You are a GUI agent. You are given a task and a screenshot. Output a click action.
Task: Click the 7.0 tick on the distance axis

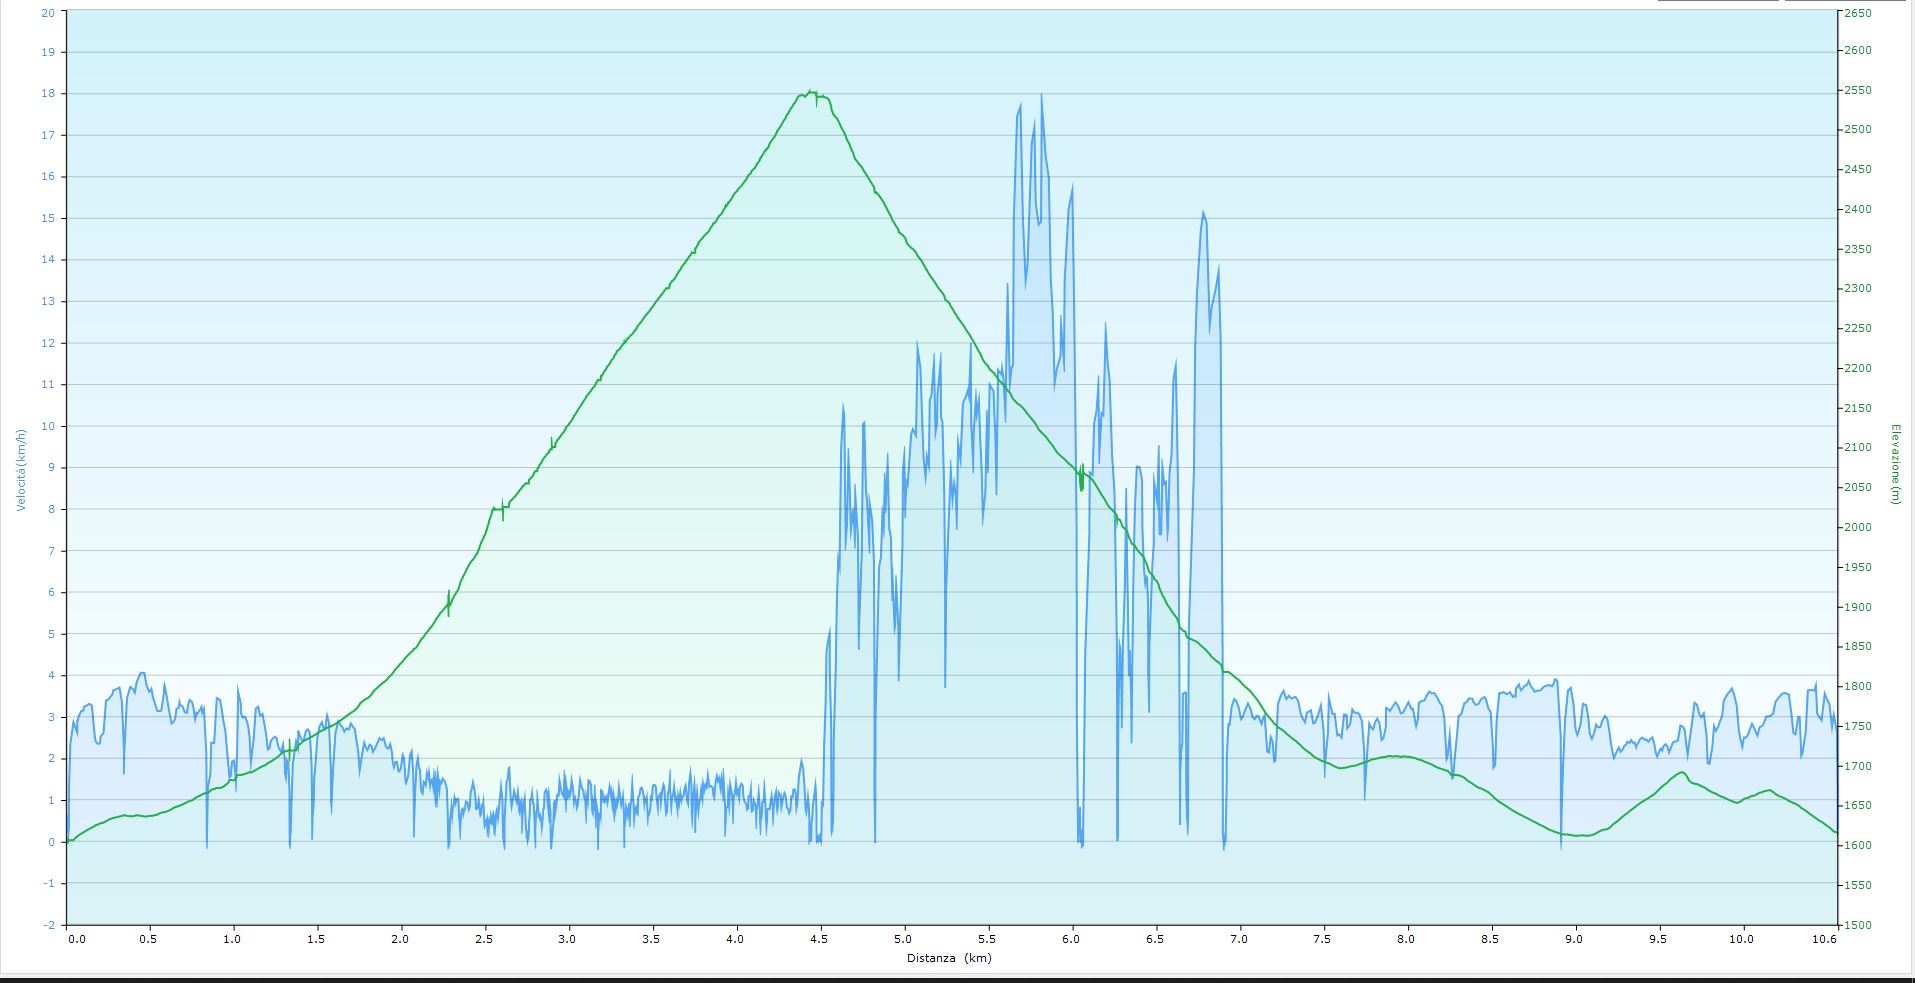coord(1238,939)
